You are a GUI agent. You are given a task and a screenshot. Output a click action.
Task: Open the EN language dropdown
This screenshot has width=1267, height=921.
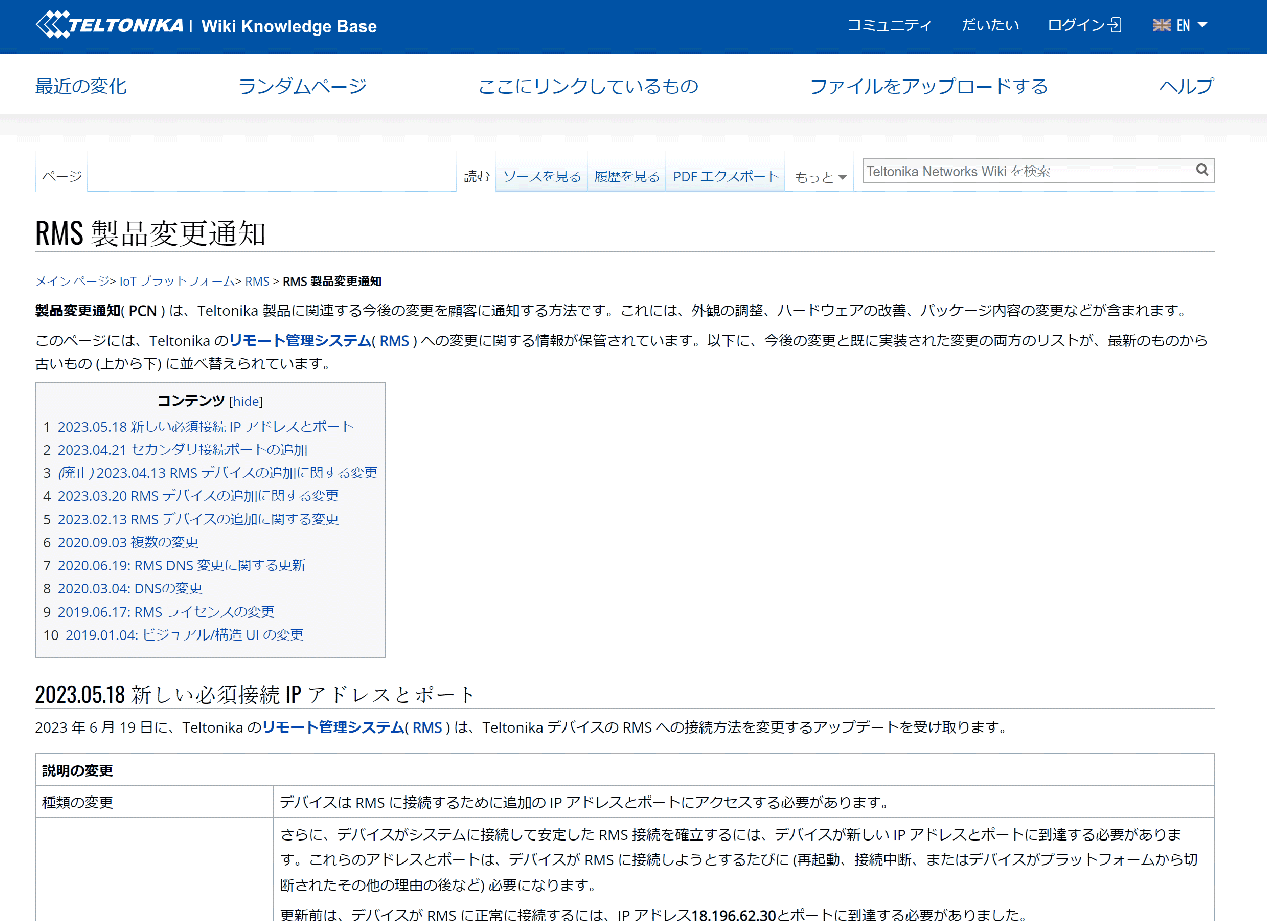pos(1192,25)
